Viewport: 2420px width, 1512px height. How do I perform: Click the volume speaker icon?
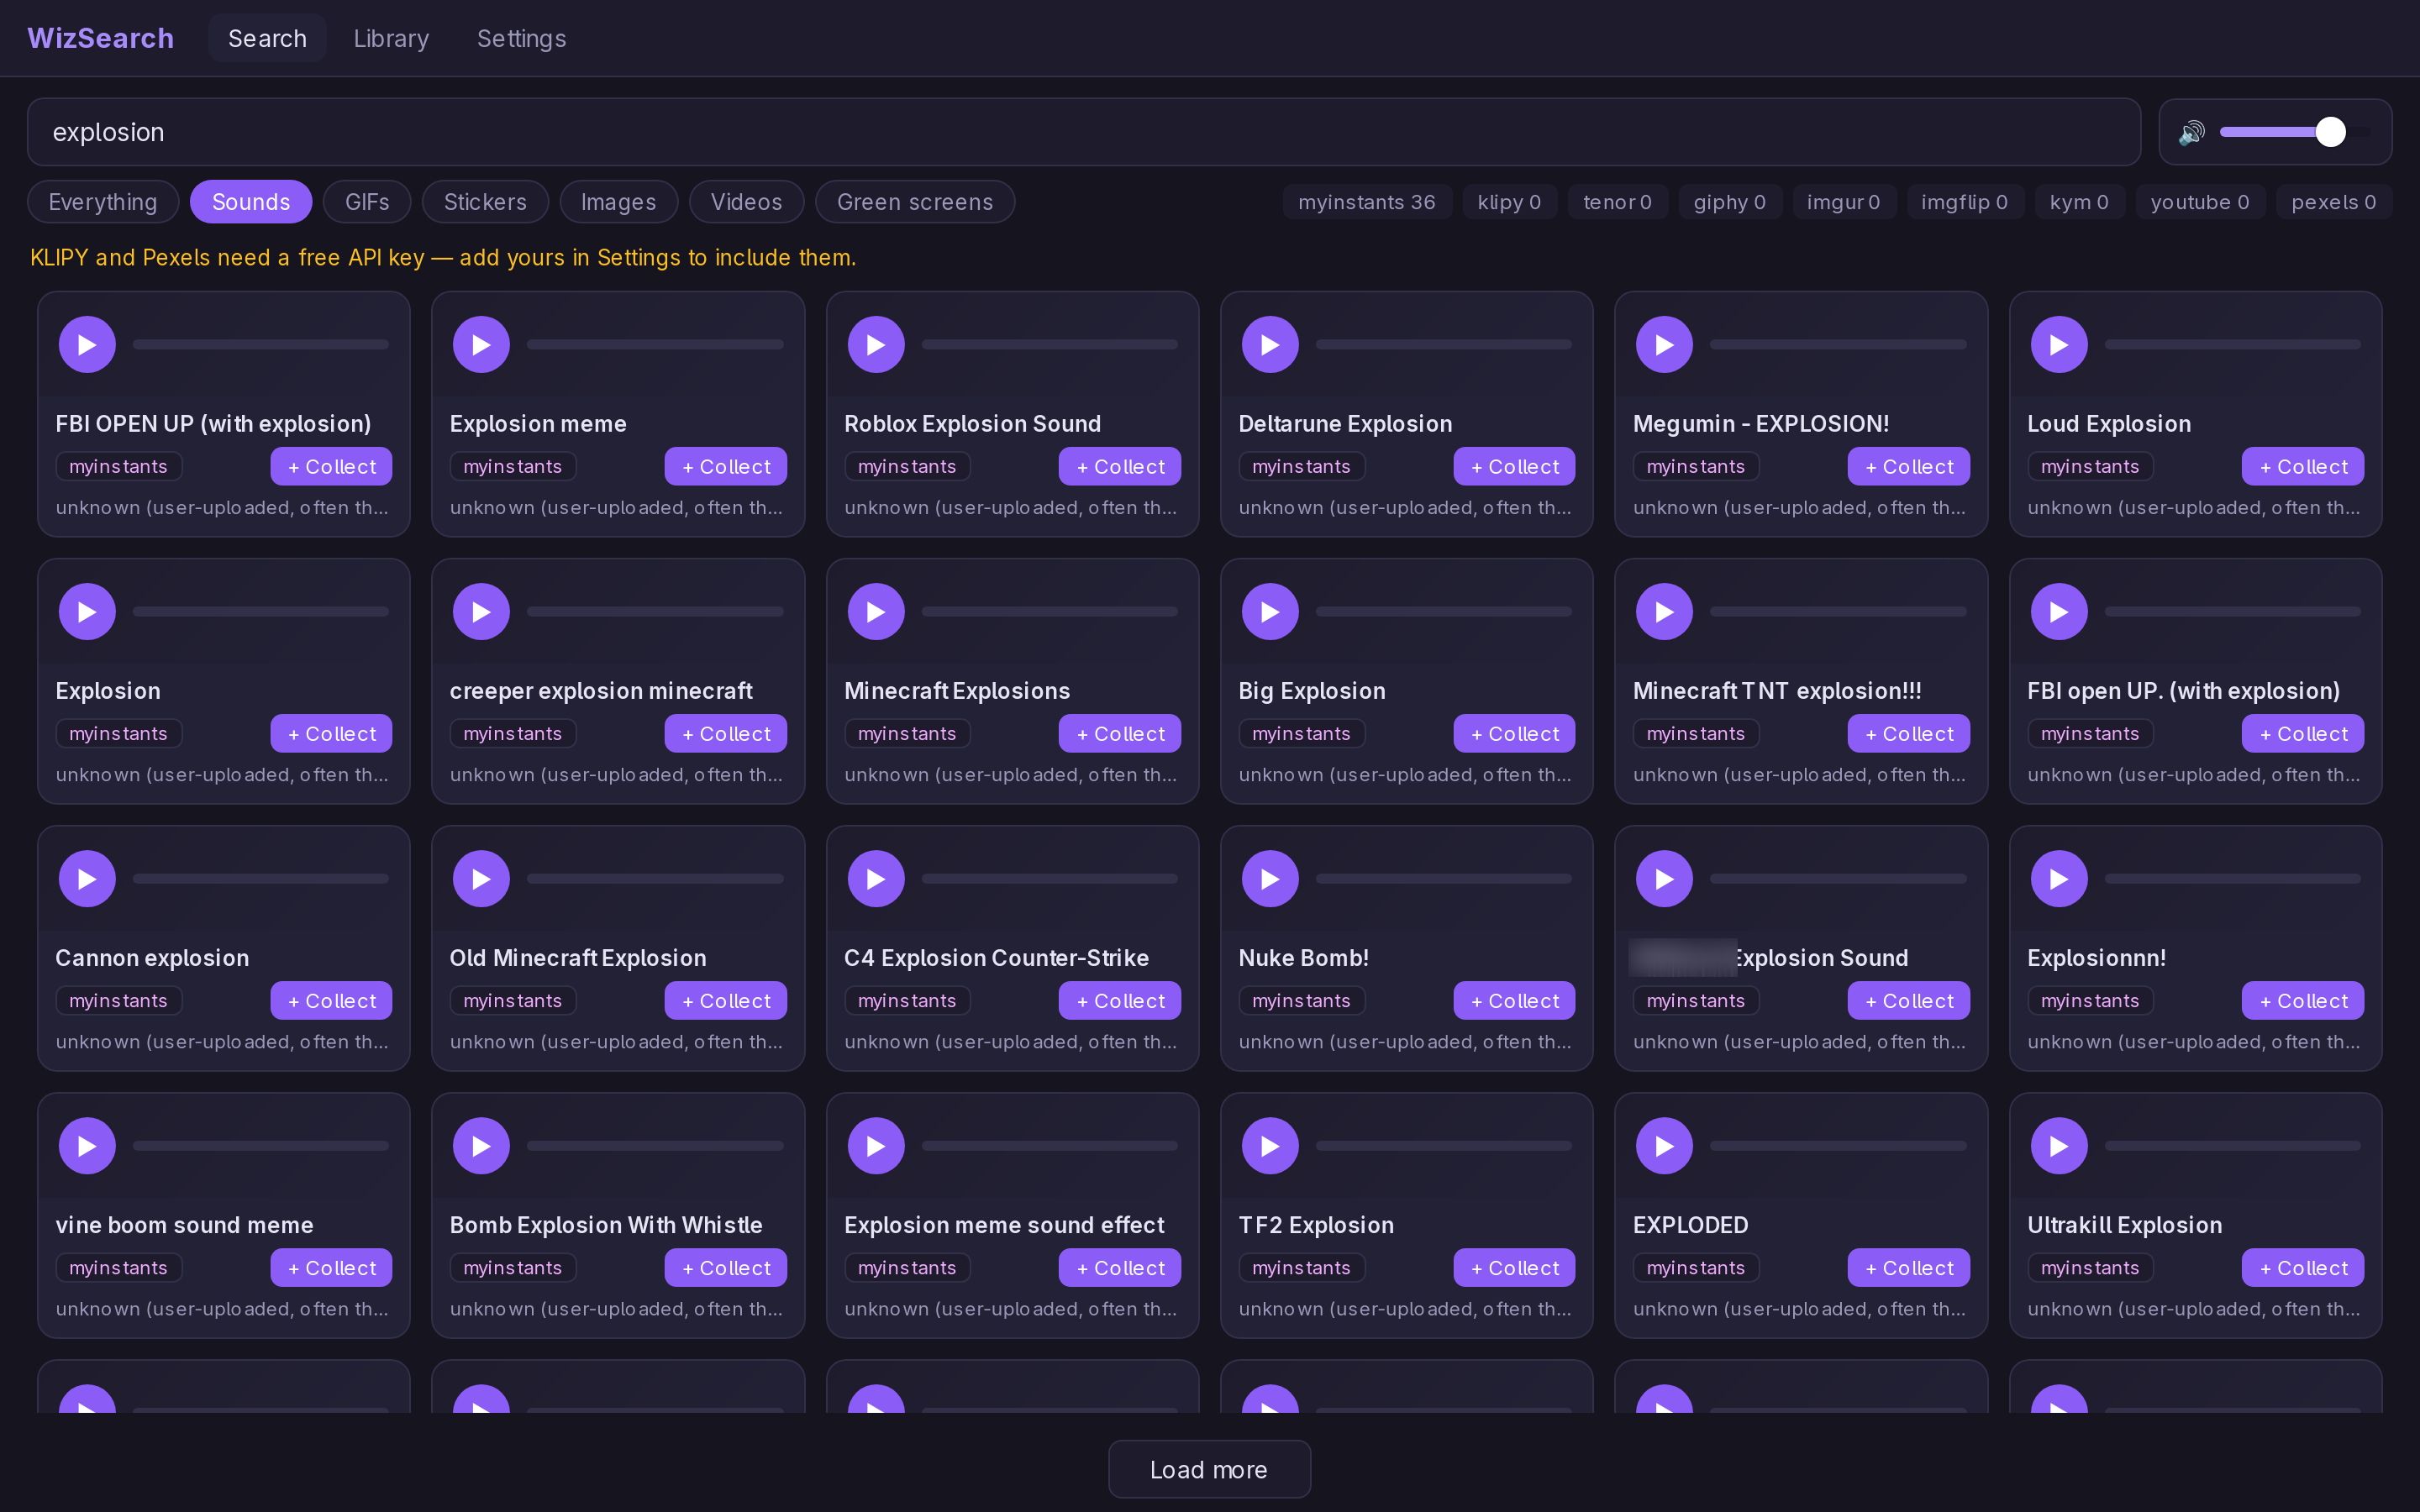pos(2191,132)
